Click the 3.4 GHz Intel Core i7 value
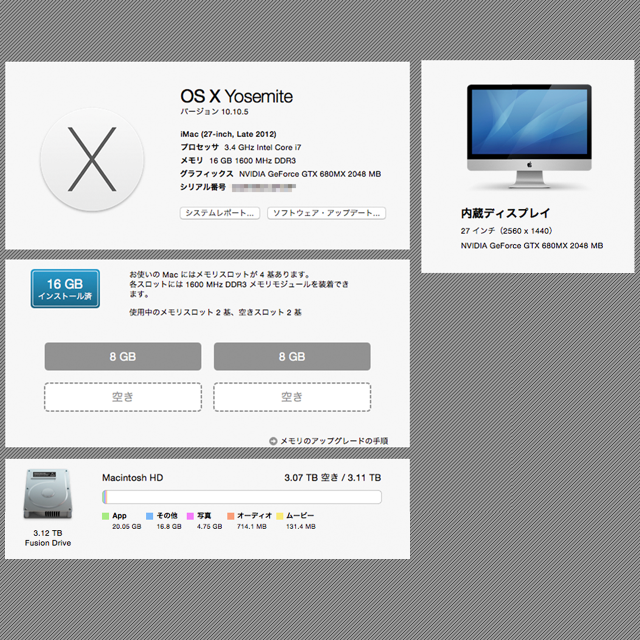The width and height of the screenshot is (640, 640). click(263, 147)
